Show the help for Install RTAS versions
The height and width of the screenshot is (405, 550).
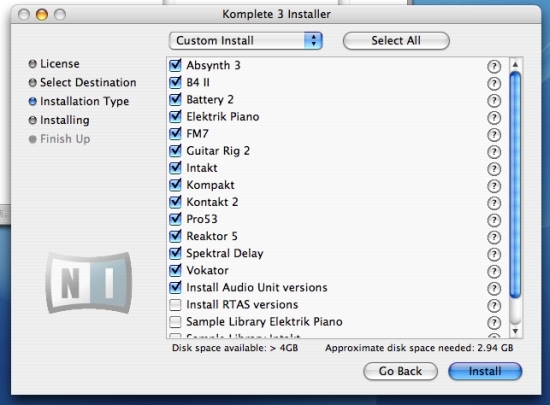click(x=494, y=306)
